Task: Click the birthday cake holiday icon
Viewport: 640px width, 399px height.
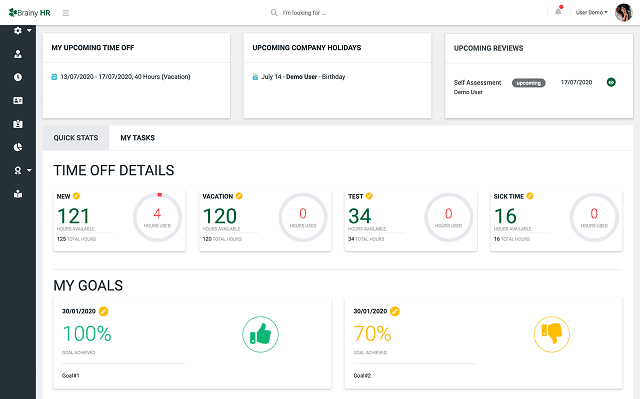Action: click(x=255, y=77)
